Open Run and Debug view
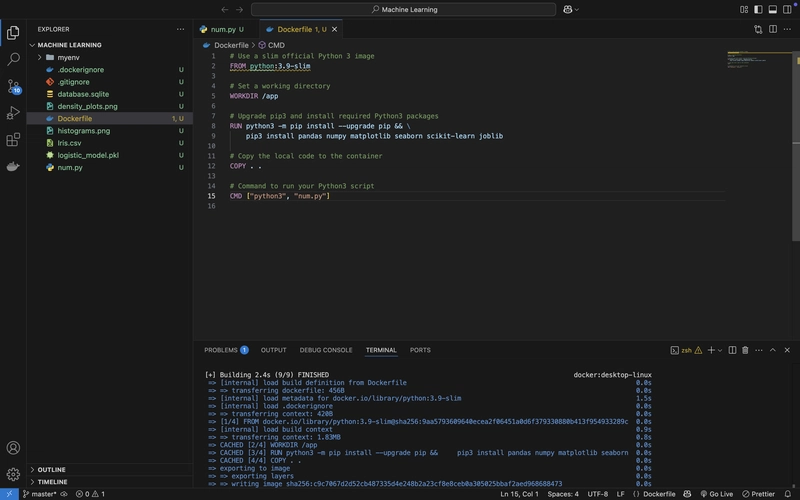This screenshot has height=500, width=800. (x=13, y=113)
